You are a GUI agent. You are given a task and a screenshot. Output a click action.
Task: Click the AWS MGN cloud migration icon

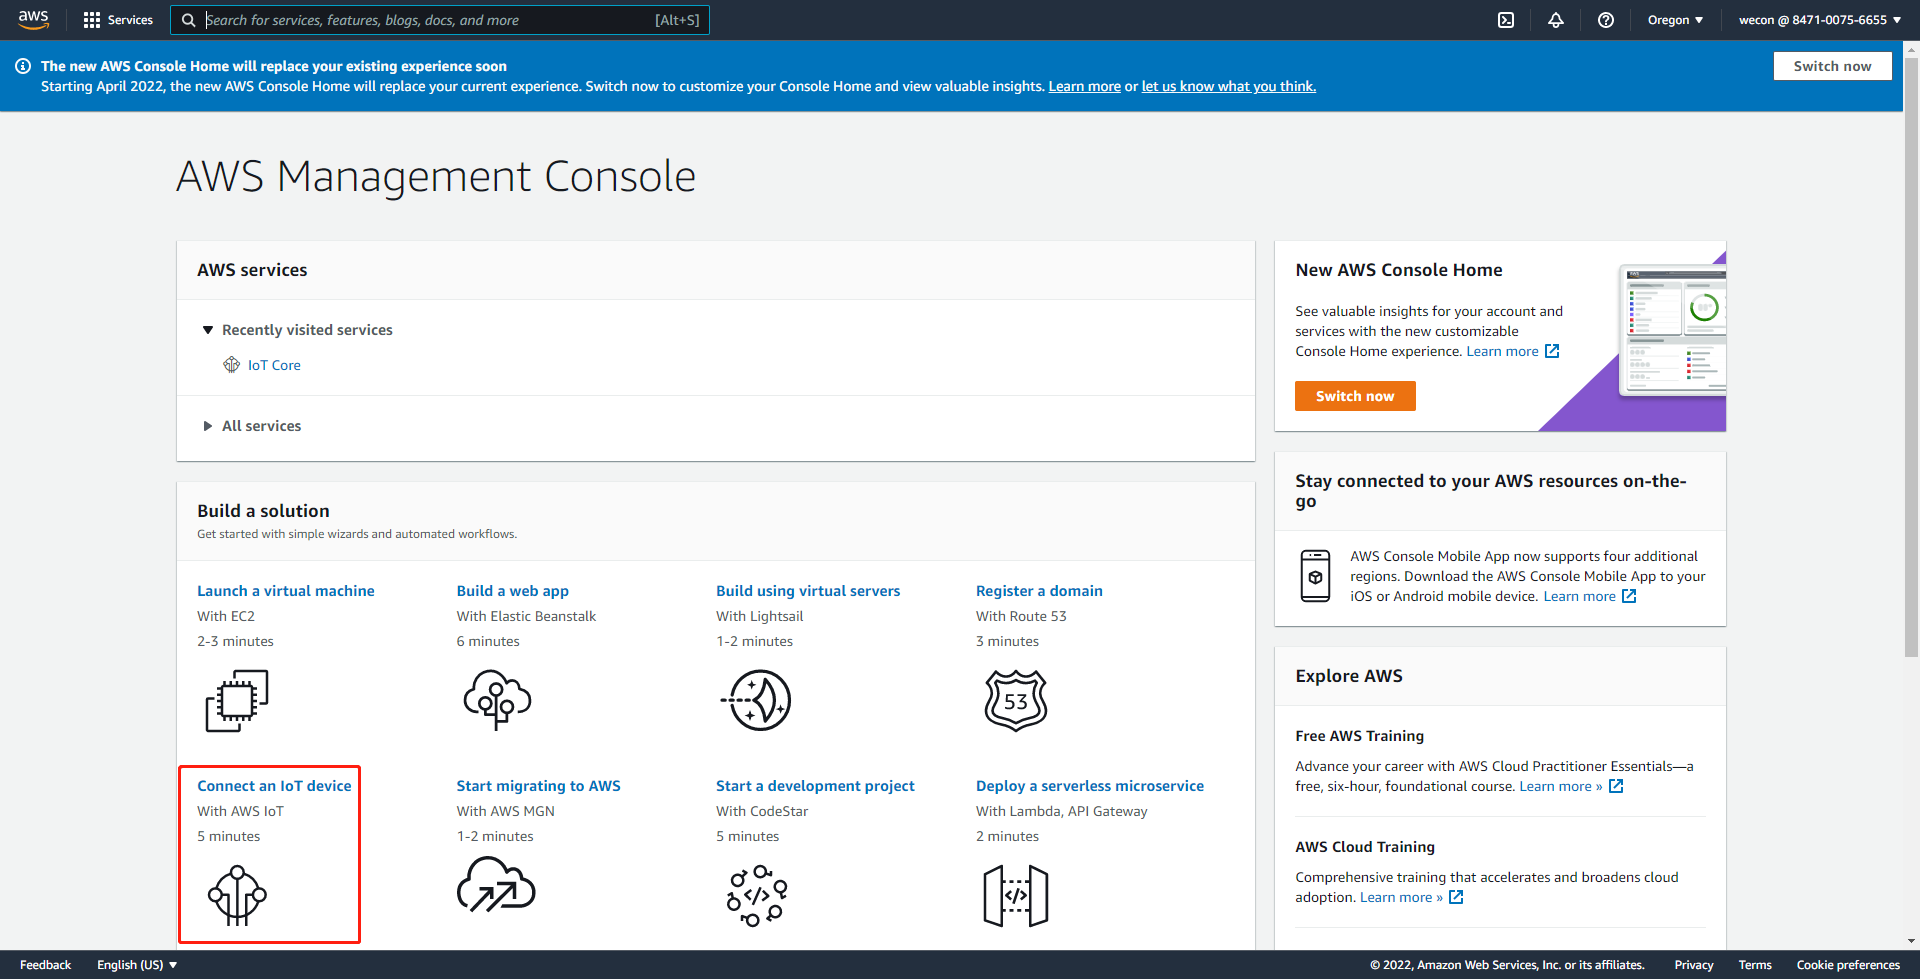pos(496,888)
